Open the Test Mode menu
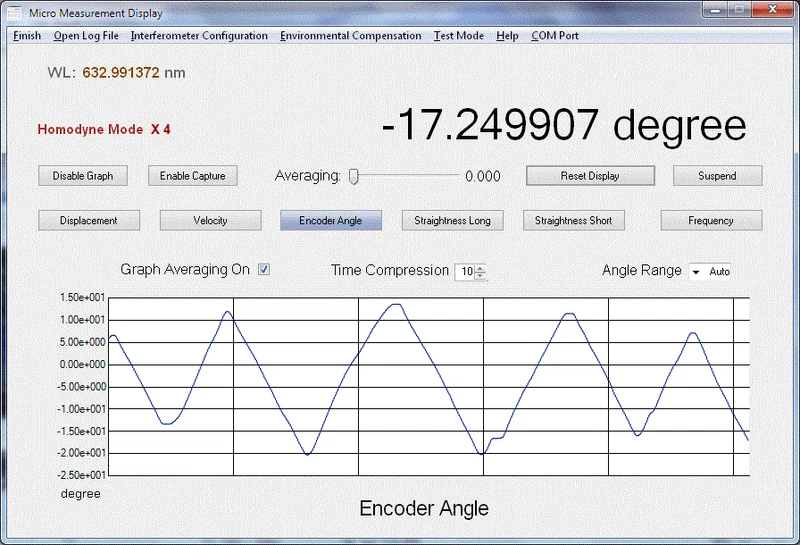800x545 pixels. pyautogui.click(x=458, y=36)
